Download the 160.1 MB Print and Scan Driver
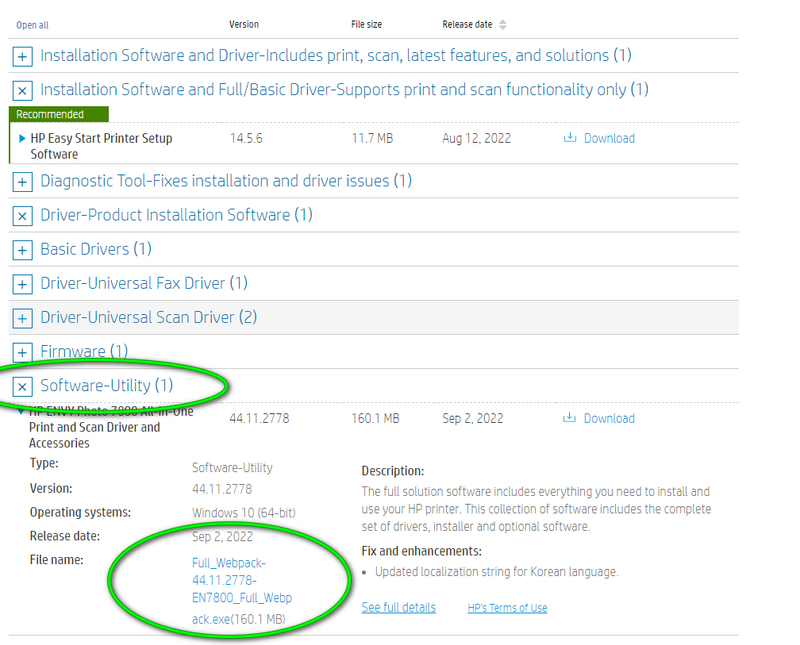The height and width of the screenshot is (645, 800). [x=609, y=418]
